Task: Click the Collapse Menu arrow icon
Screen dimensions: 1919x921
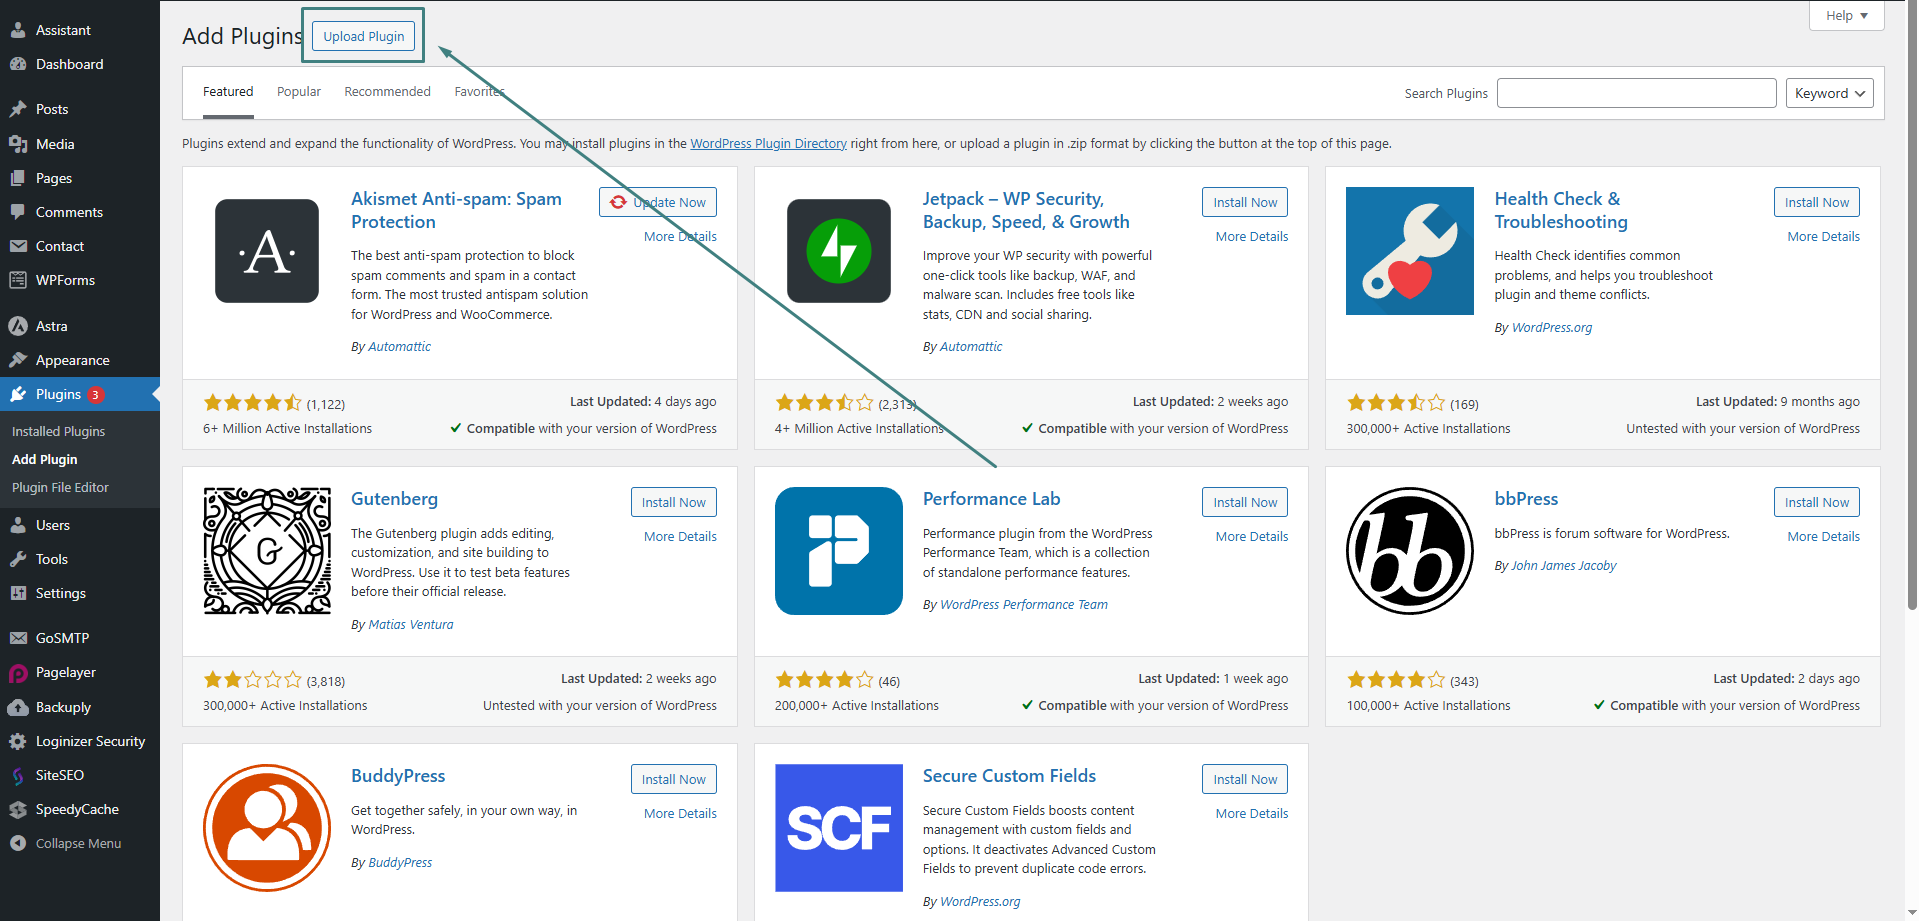Action: click(x=18, y=843)
